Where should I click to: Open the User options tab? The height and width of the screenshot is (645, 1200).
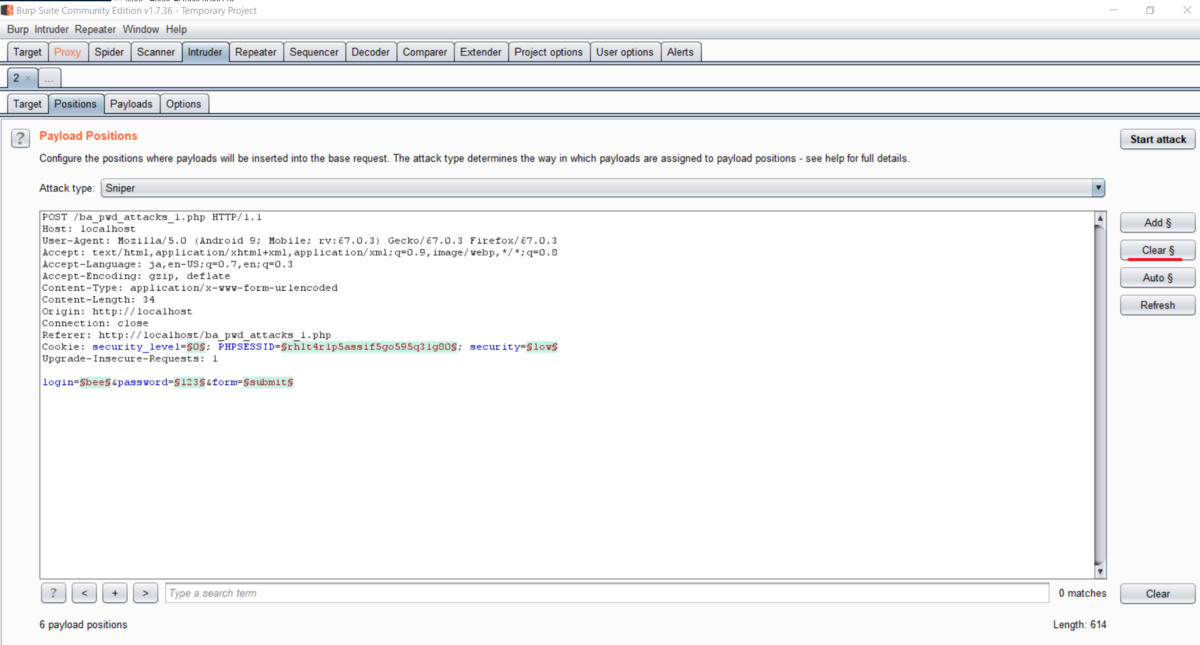click(x=625, y=52)
